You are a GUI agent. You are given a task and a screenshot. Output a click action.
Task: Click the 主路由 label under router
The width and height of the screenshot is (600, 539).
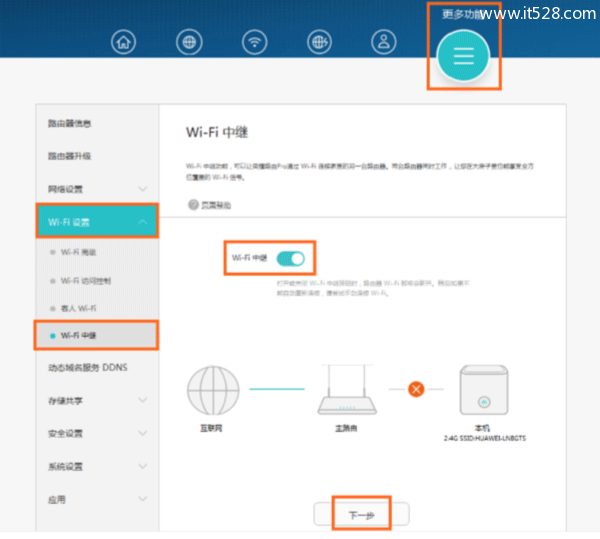346,428
